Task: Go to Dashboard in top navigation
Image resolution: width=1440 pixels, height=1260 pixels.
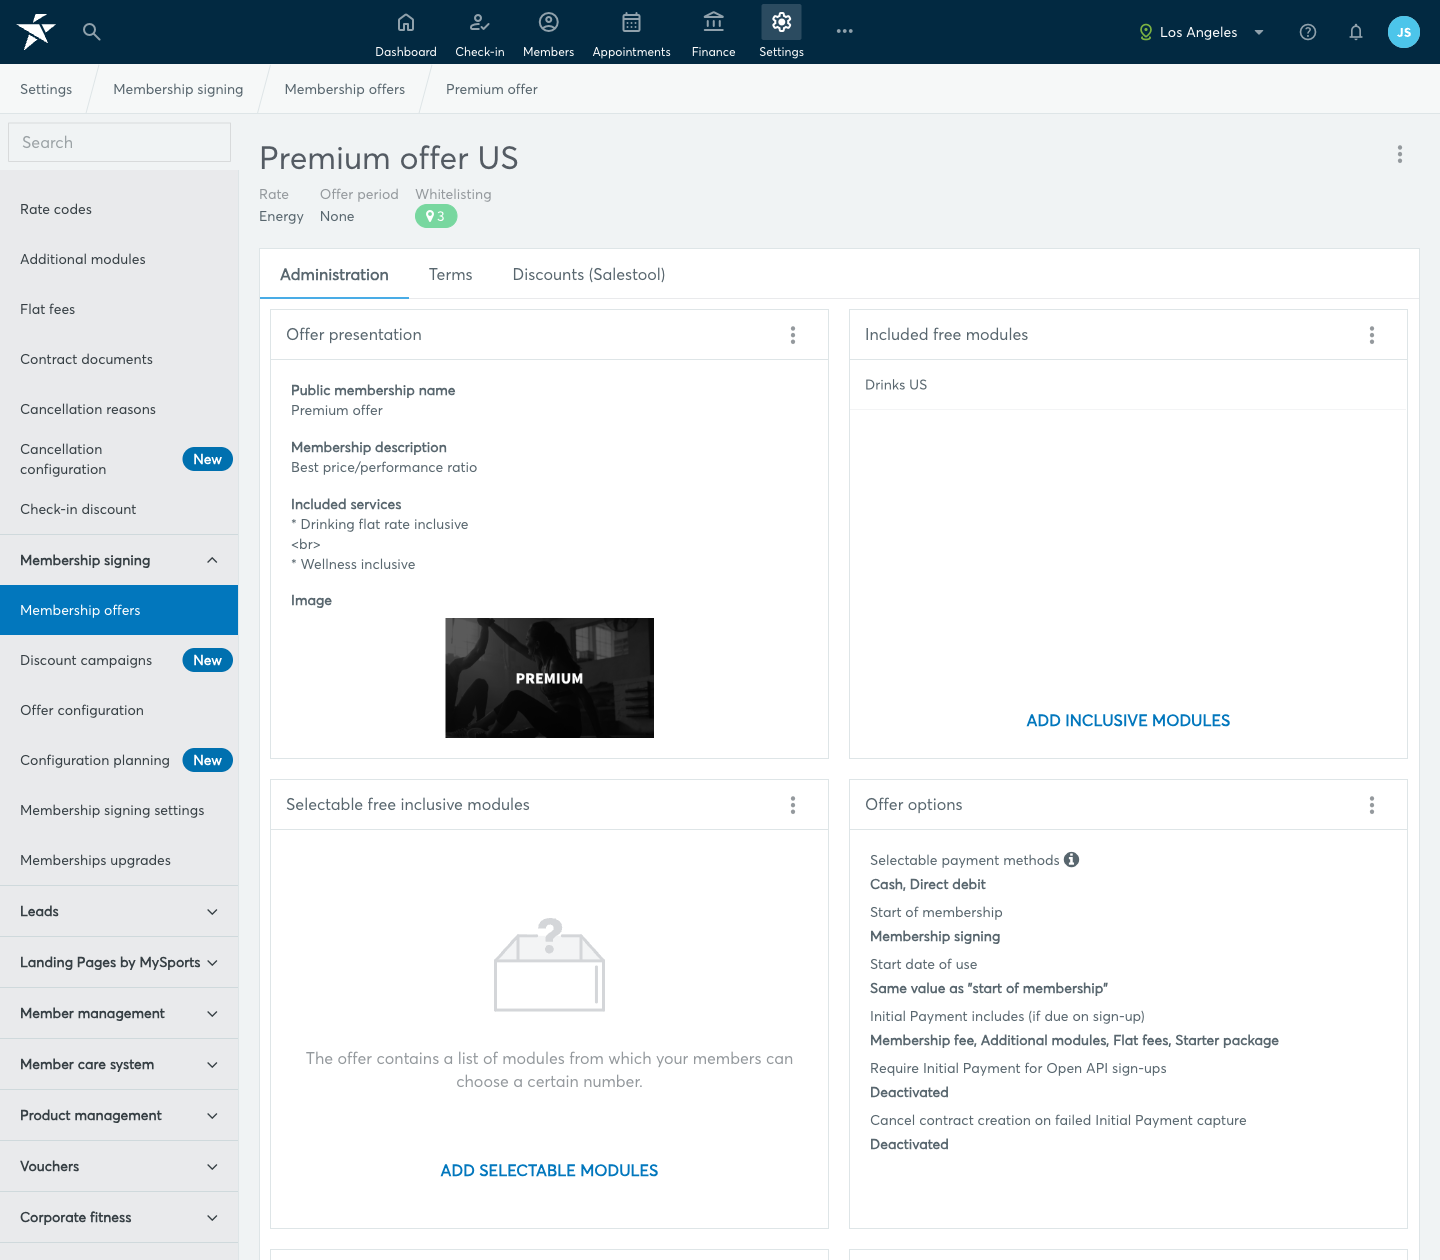Action: [x=406, y=33]
